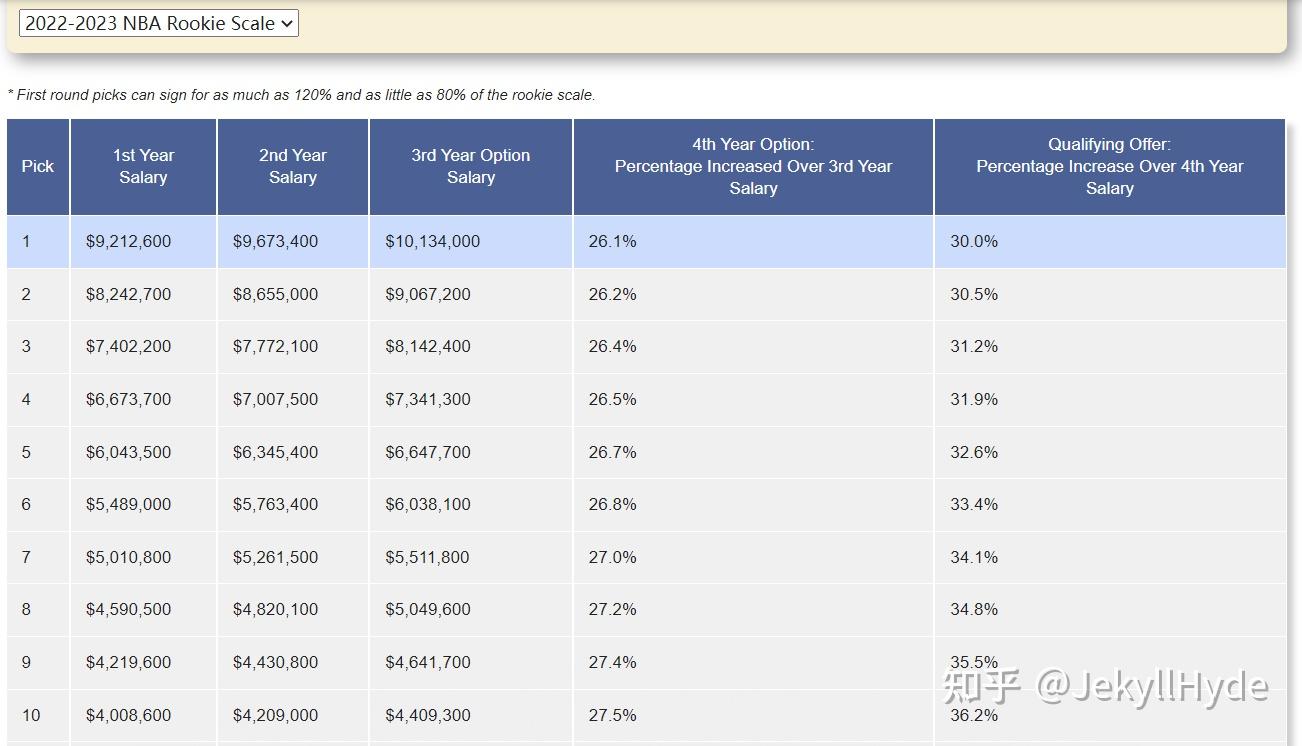Select the $7,341,300 salary cell
Image resolution: width=1302 pixels, height=746 pixels.
(471, 399)
